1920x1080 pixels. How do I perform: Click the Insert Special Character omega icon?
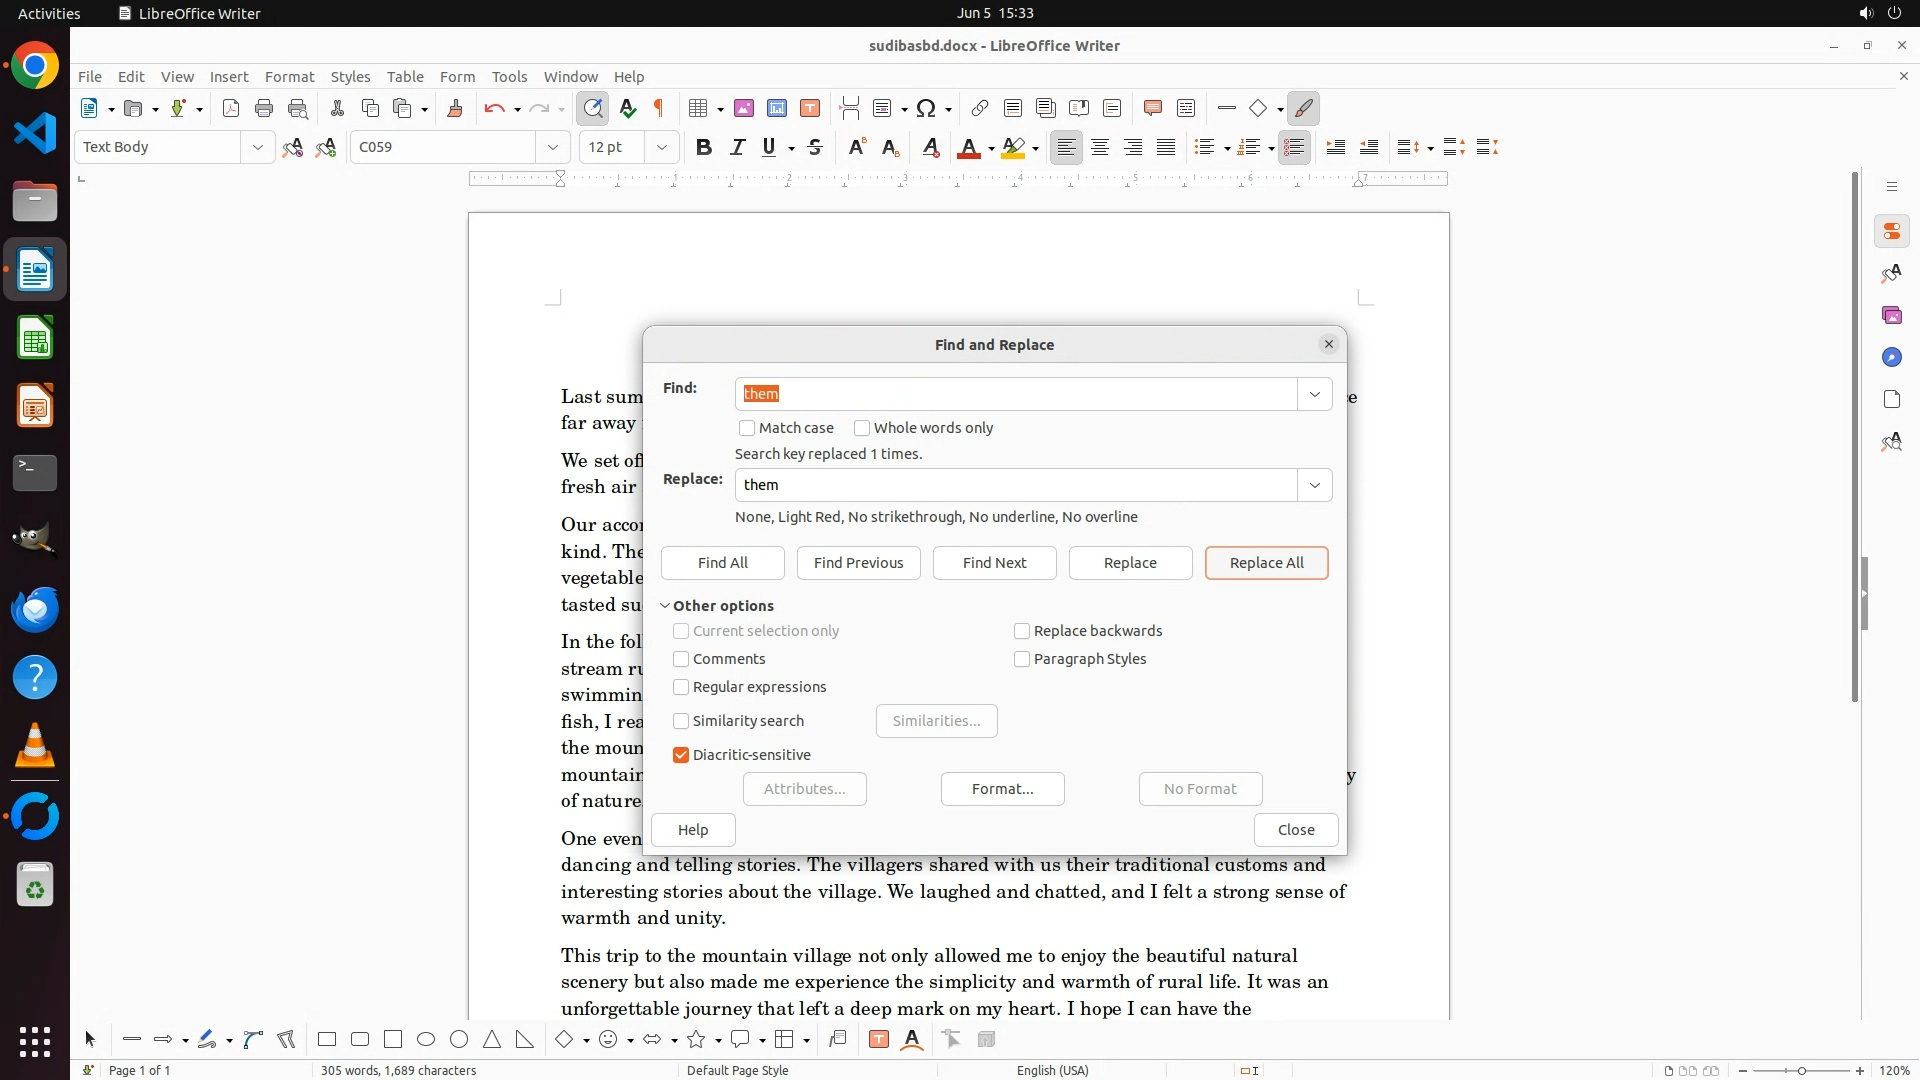(926, 108)
